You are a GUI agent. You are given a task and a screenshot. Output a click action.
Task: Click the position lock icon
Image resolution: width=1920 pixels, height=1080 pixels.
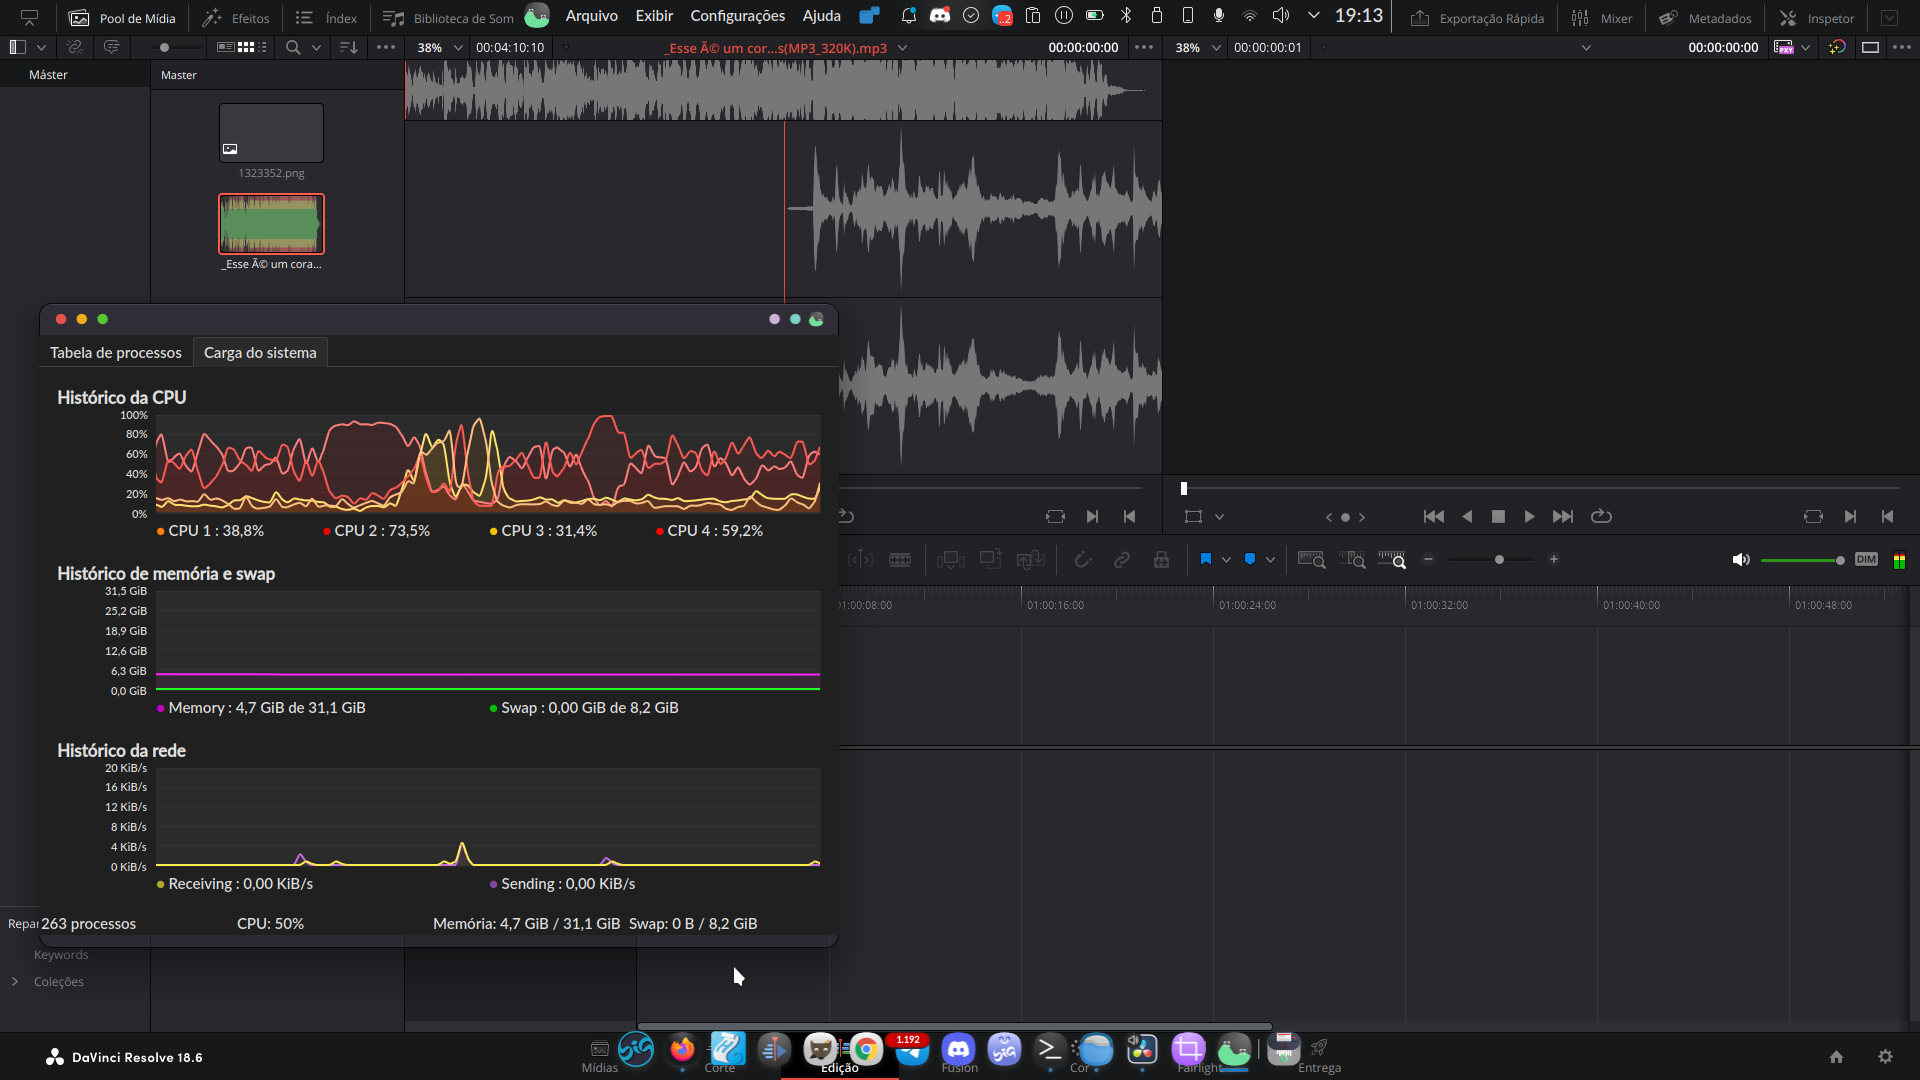[x=1161, y=560]
